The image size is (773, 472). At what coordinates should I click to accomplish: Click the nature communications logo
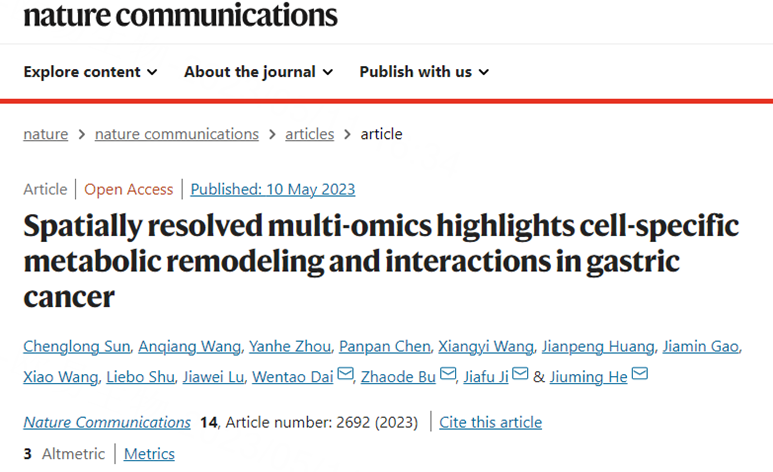coord(180,15)
